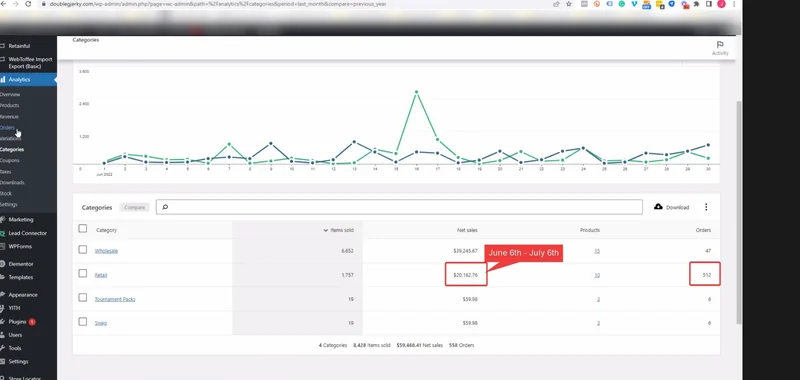This screenshot has width=800, height=380.
Task: Open Chrome's three-dot menu
Action: click(734, 4)
